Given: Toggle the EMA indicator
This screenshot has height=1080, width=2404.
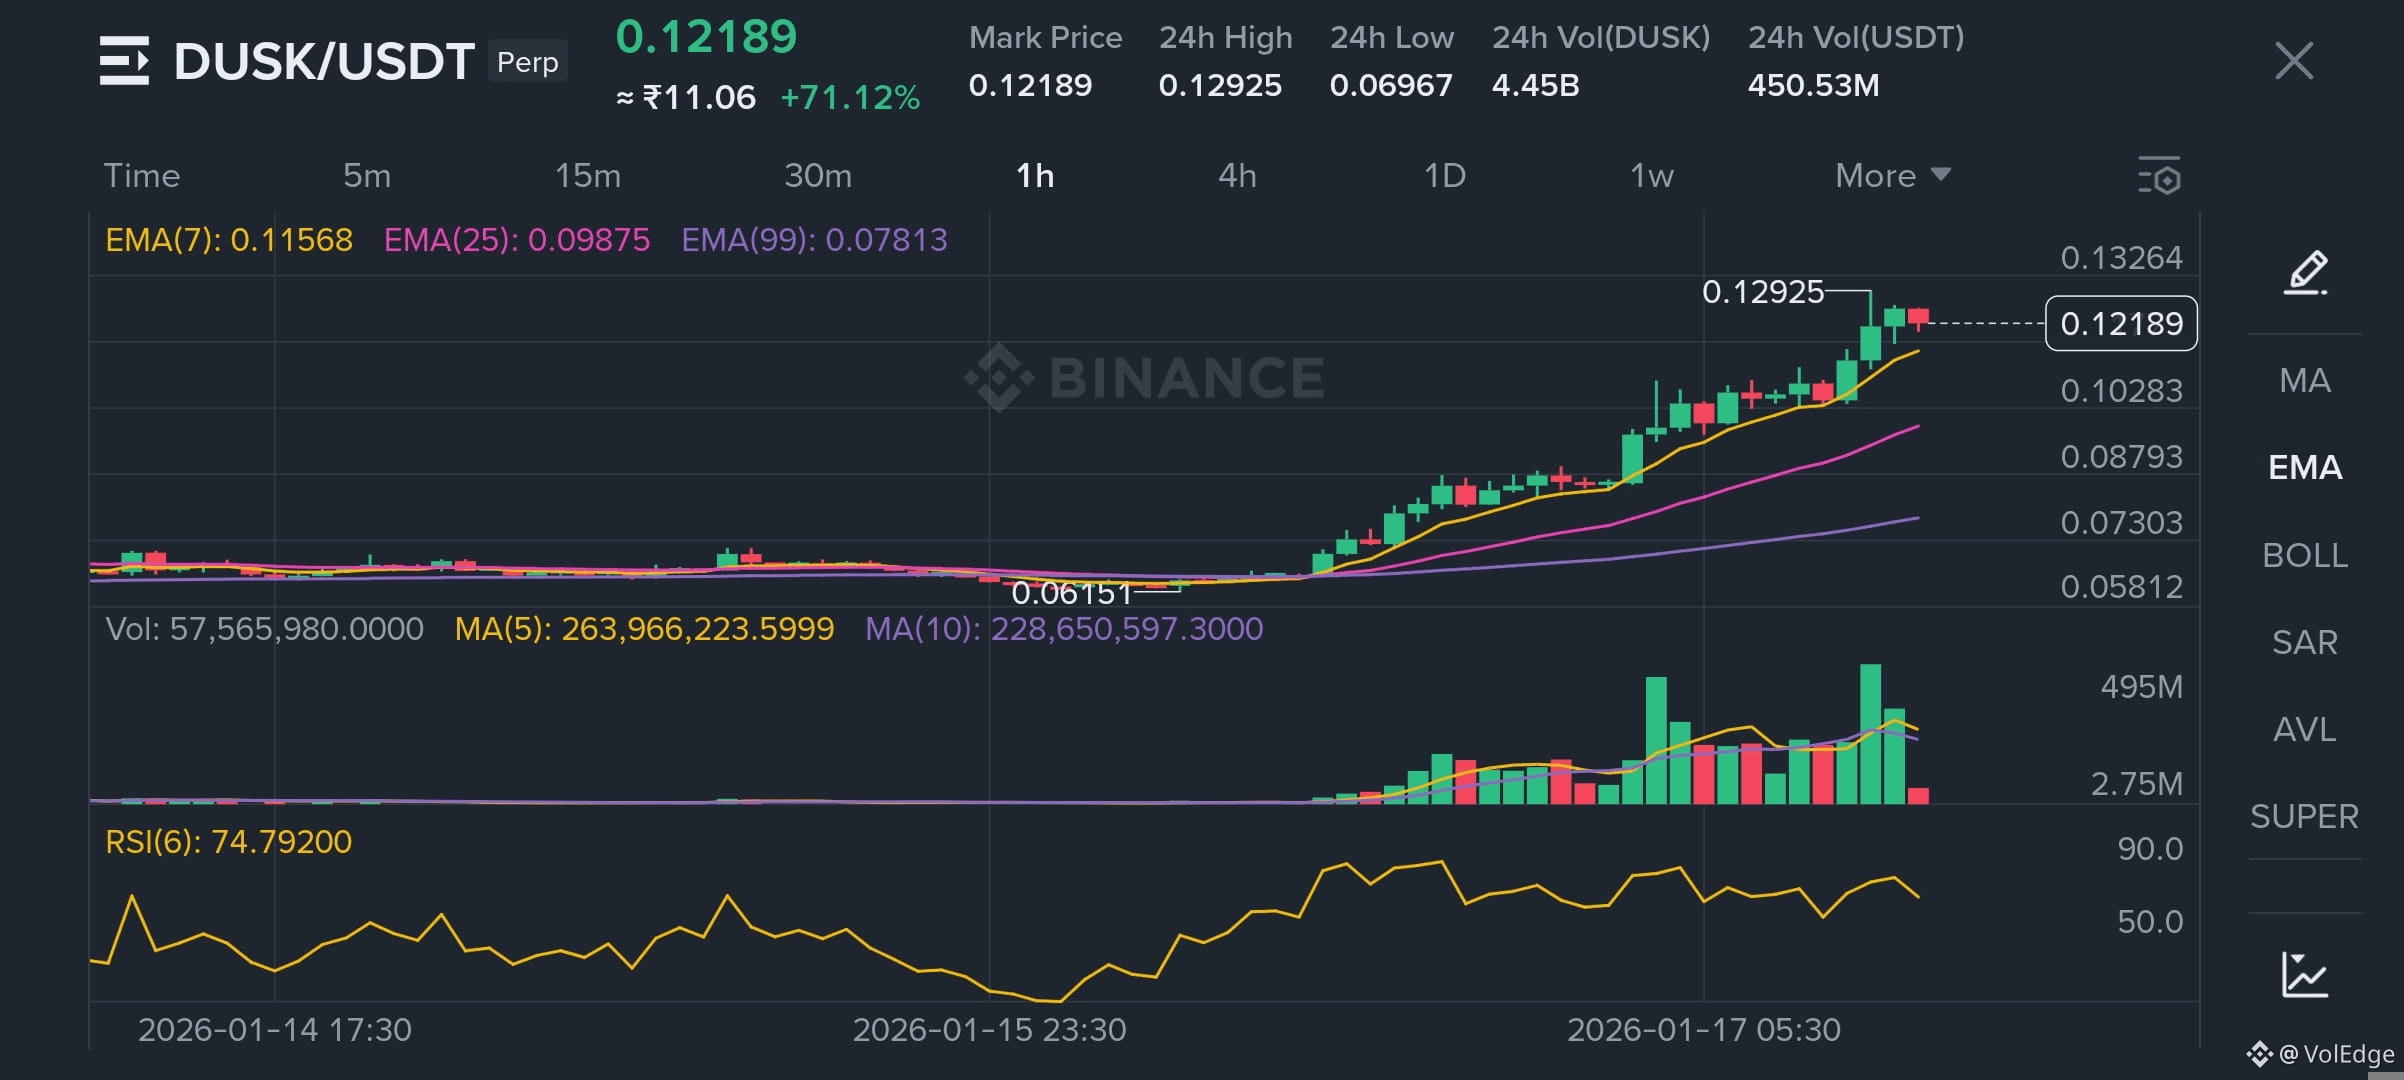Looking at the screenshot, I should (2305, 468).
